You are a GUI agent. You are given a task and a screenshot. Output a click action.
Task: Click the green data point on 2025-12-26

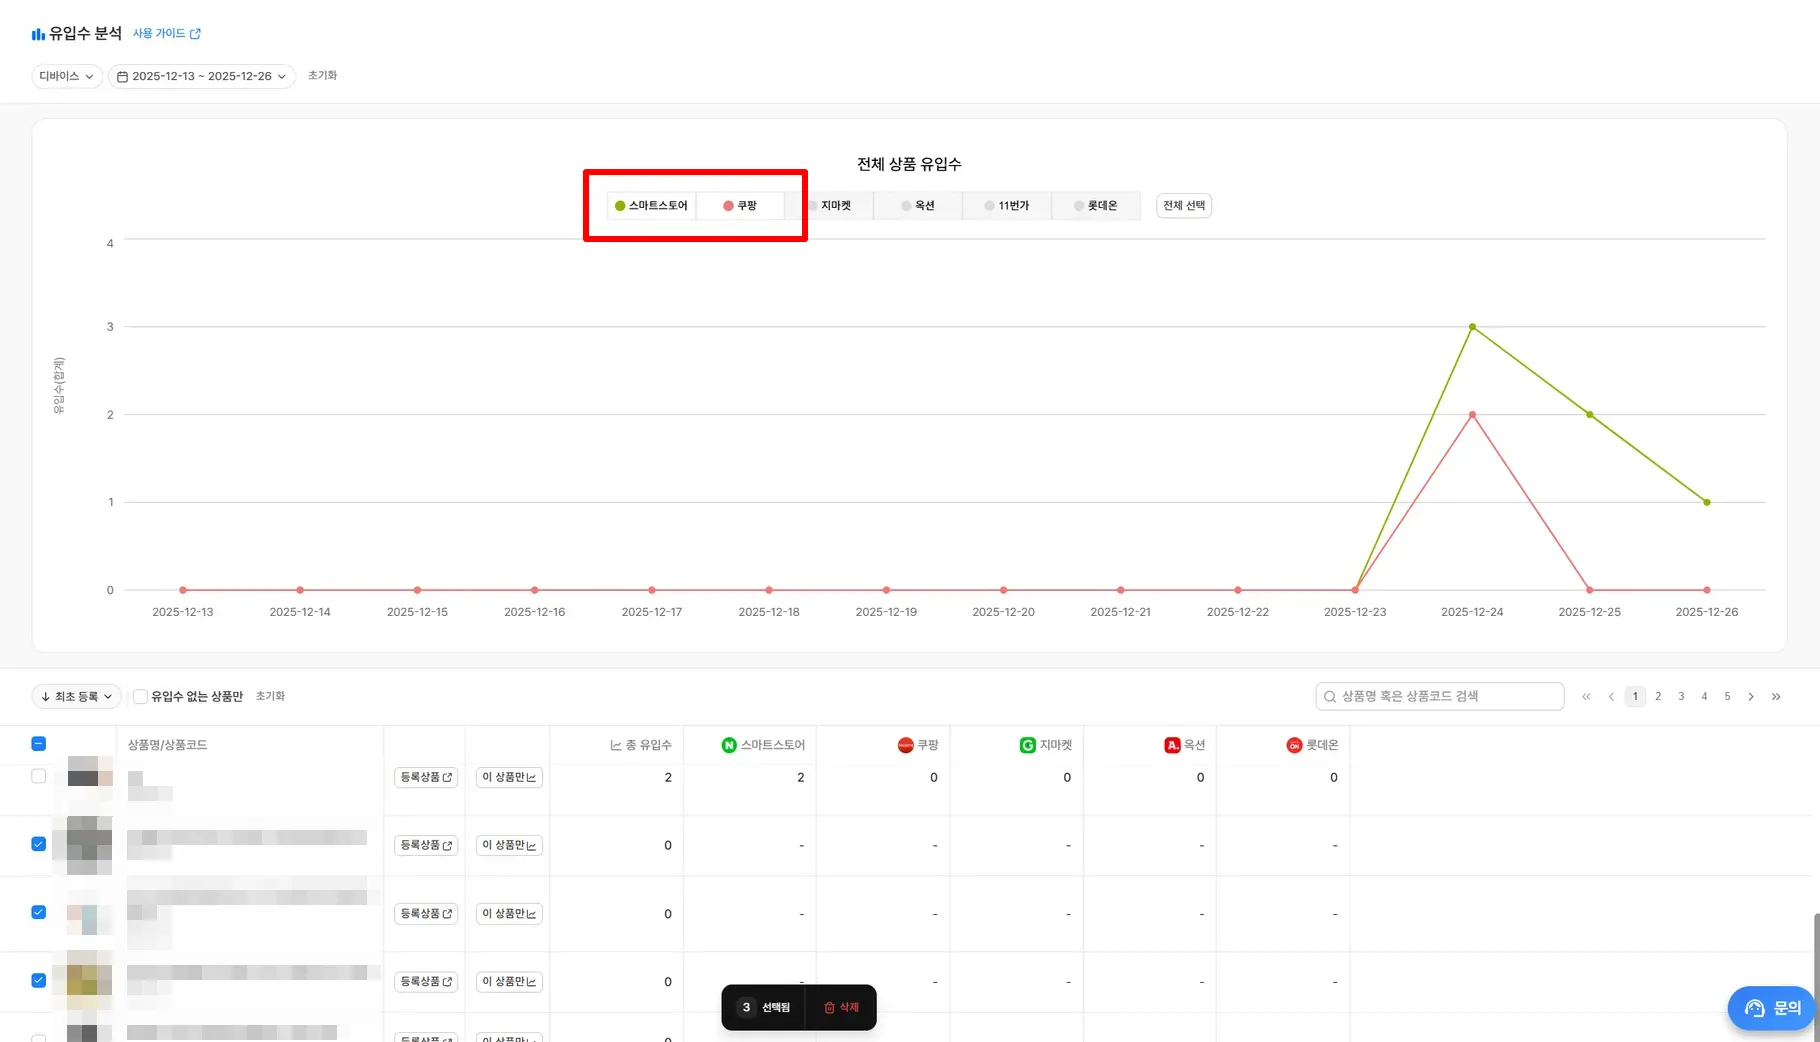coord(1707,502)
